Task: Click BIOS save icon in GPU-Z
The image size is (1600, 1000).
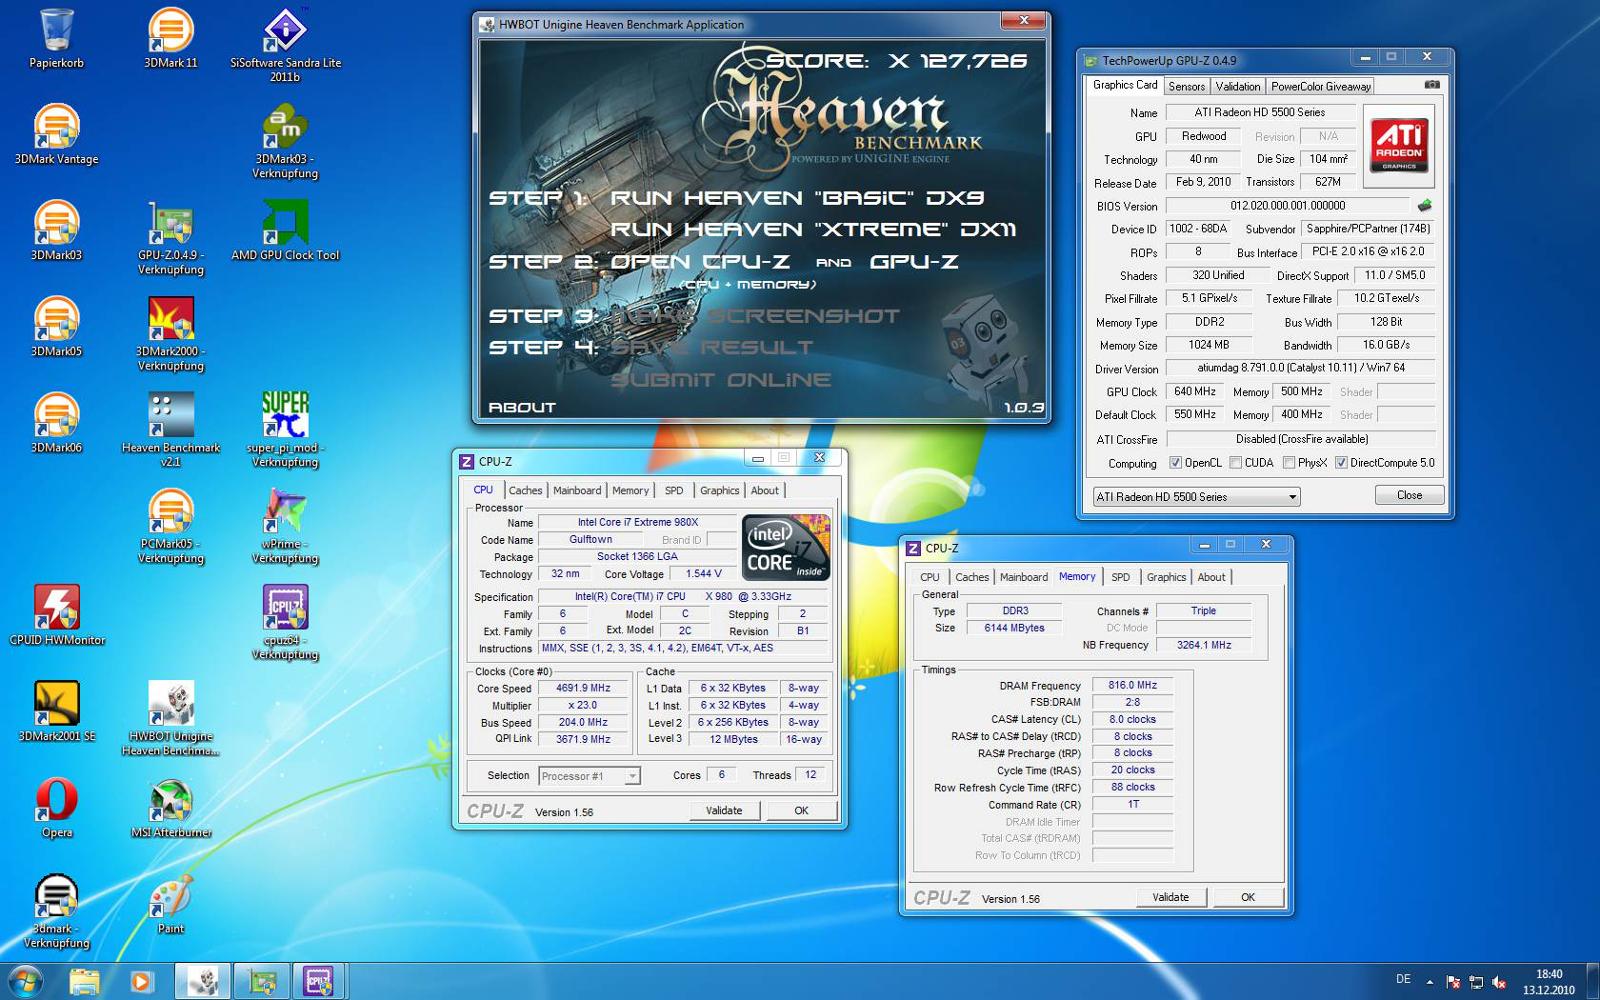Action: [x=1424, y=205]
